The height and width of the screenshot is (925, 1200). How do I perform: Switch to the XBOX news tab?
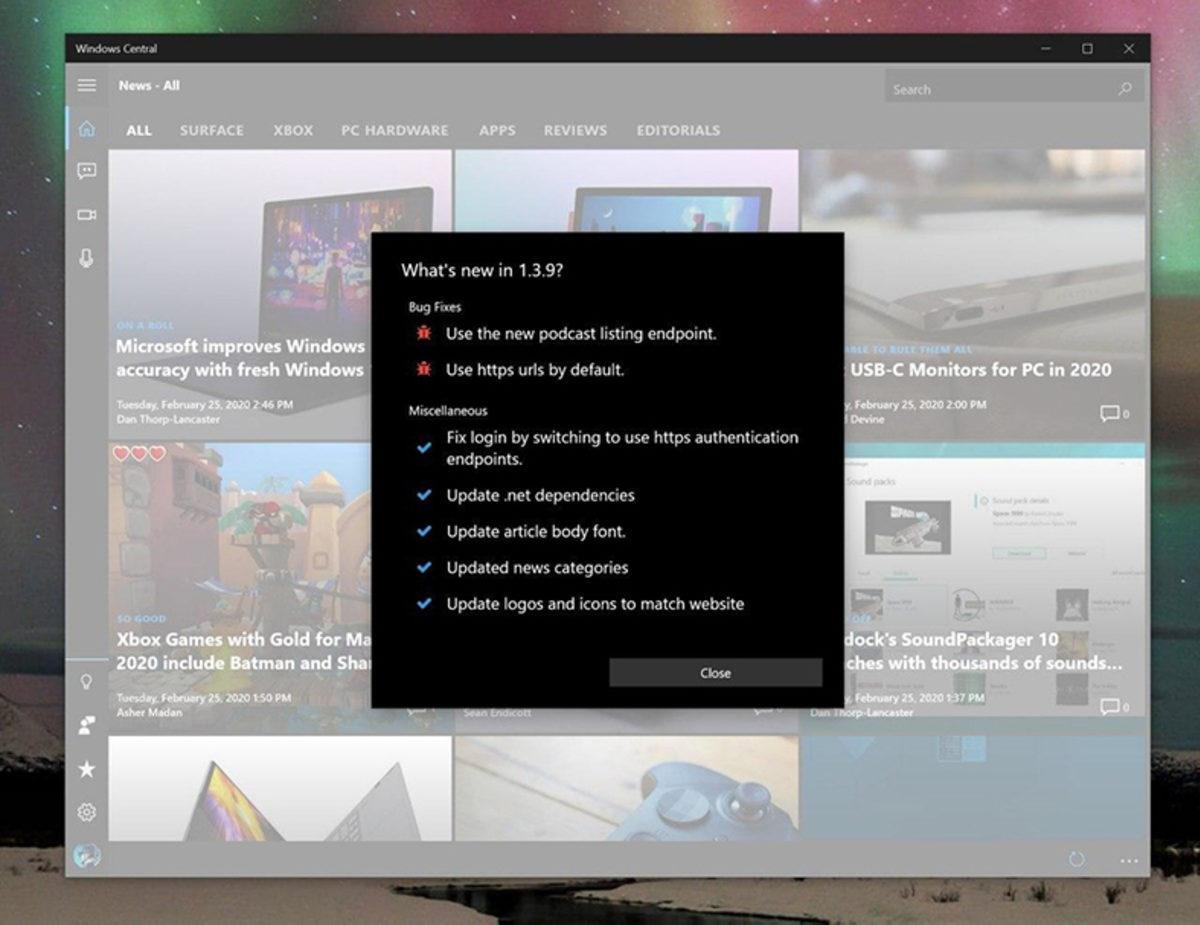[x=292, y=130]
